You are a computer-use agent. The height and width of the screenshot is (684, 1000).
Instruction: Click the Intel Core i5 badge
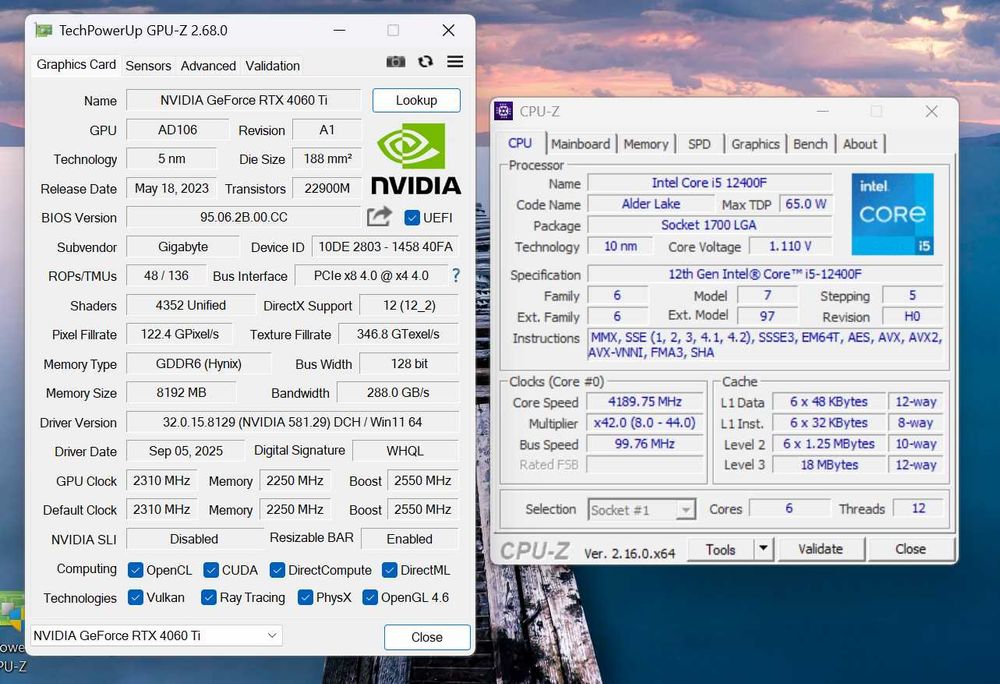pyautogui.click(x=892, y=214)
